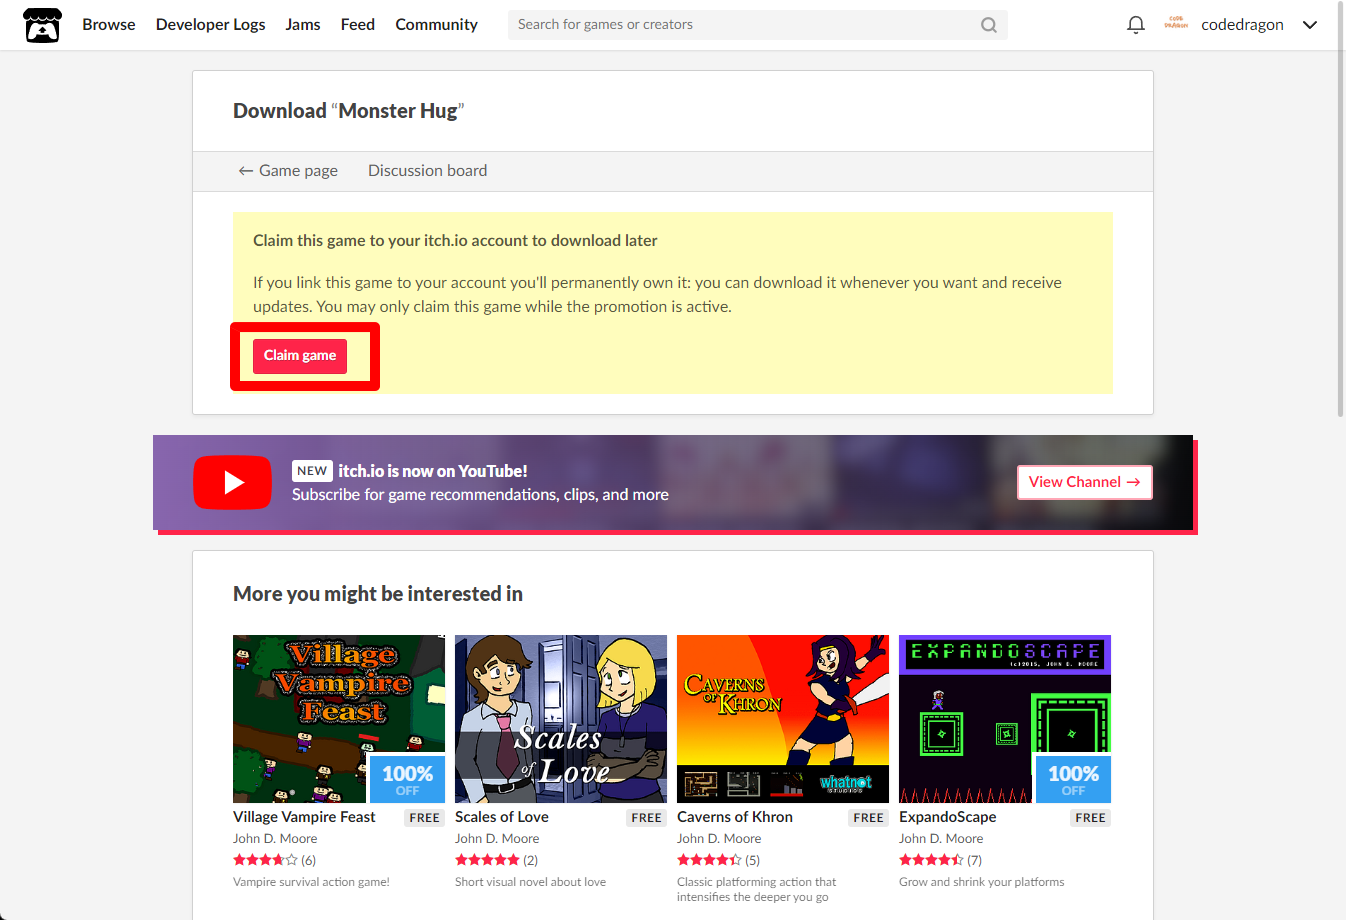This screenshot has width=1346, height=920.
Task: Click the Claim game button
Action: [300, 356]
